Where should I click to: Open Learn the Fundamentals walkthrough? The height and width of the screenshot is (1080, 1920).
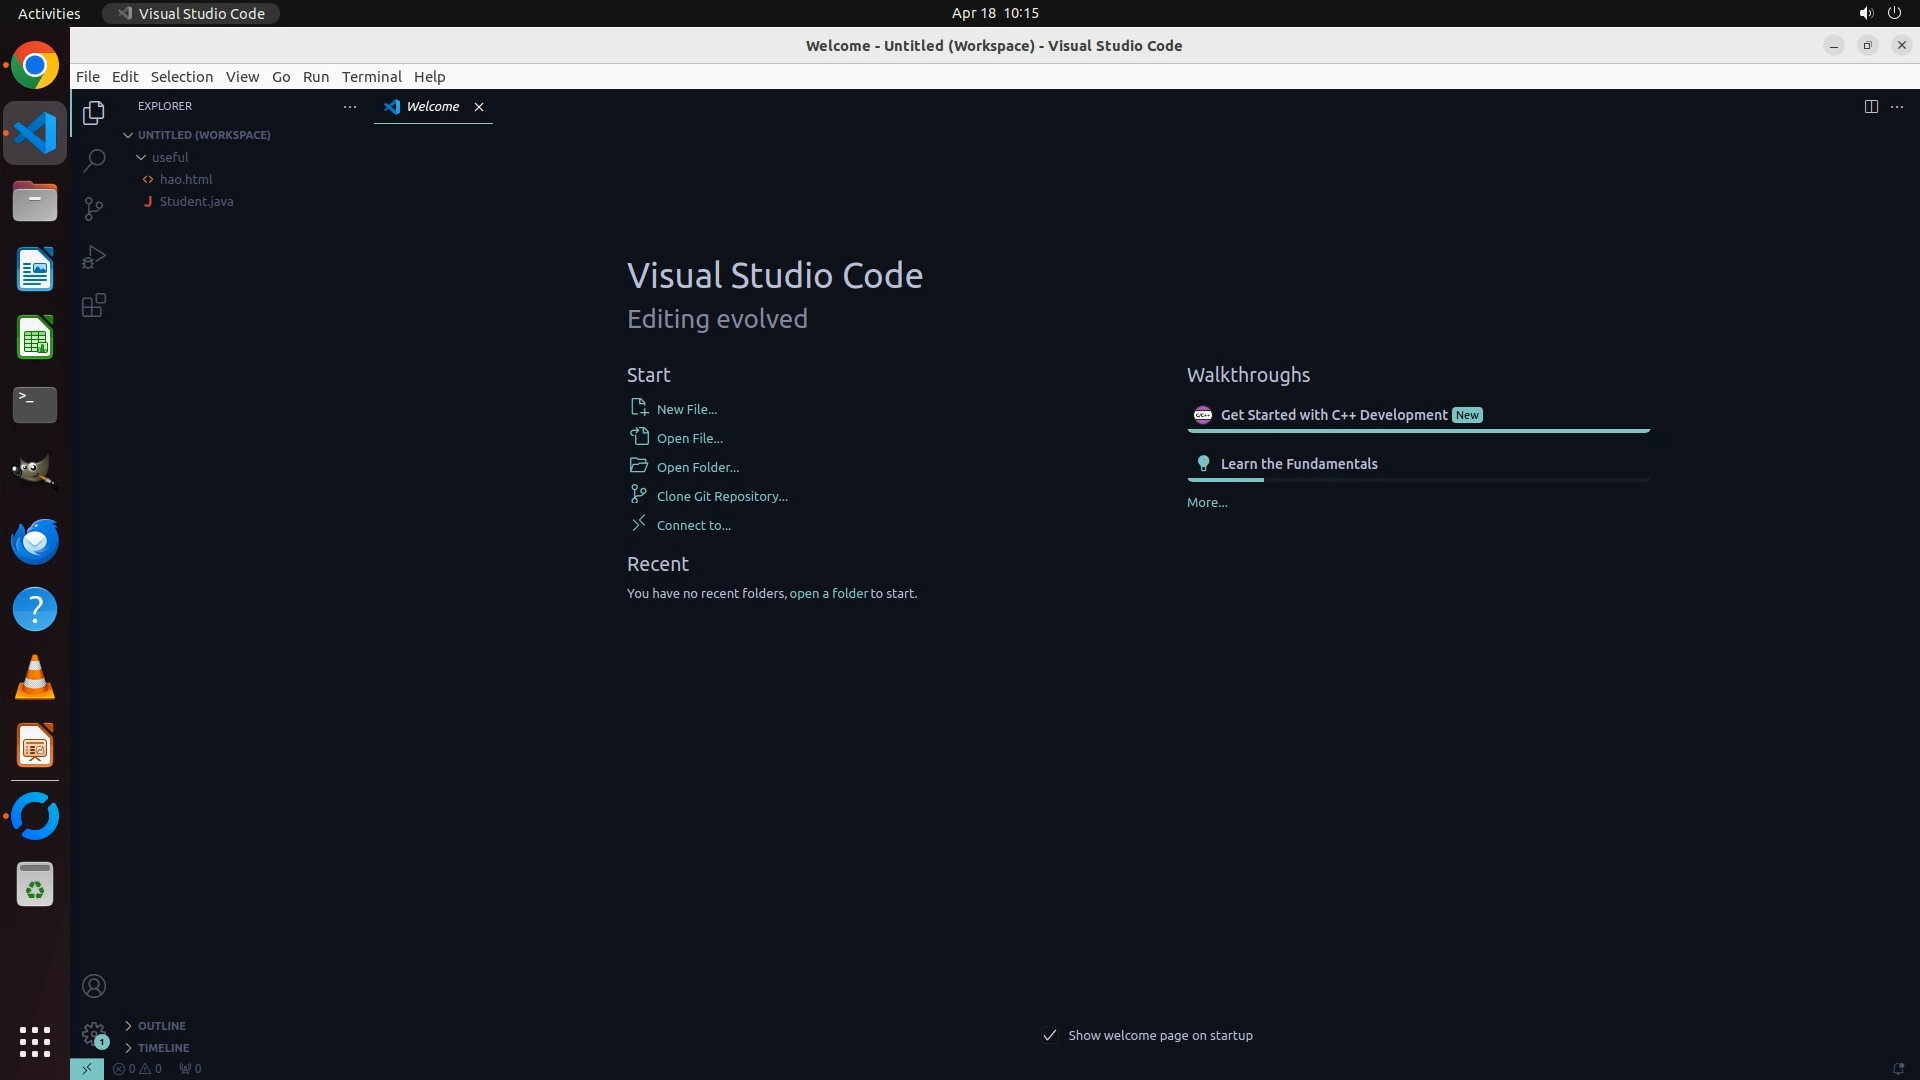click(1298, 464)
